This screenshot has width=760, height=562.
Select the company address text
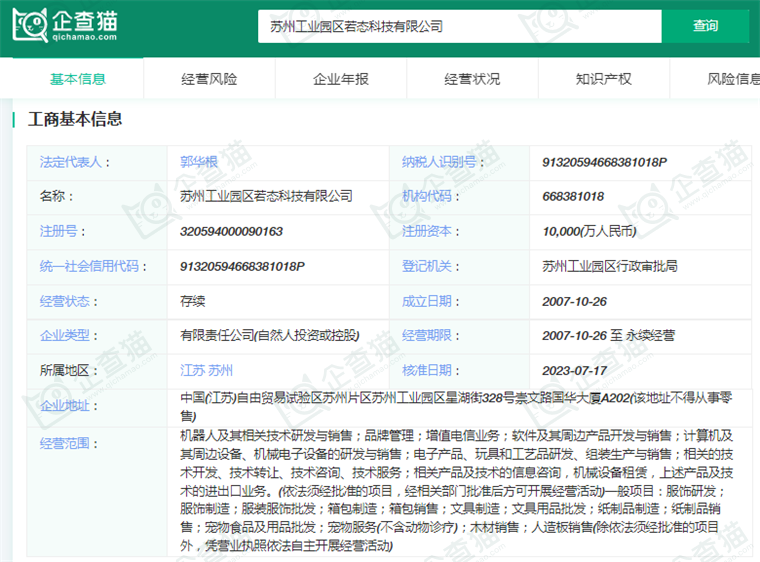(456, 406)
